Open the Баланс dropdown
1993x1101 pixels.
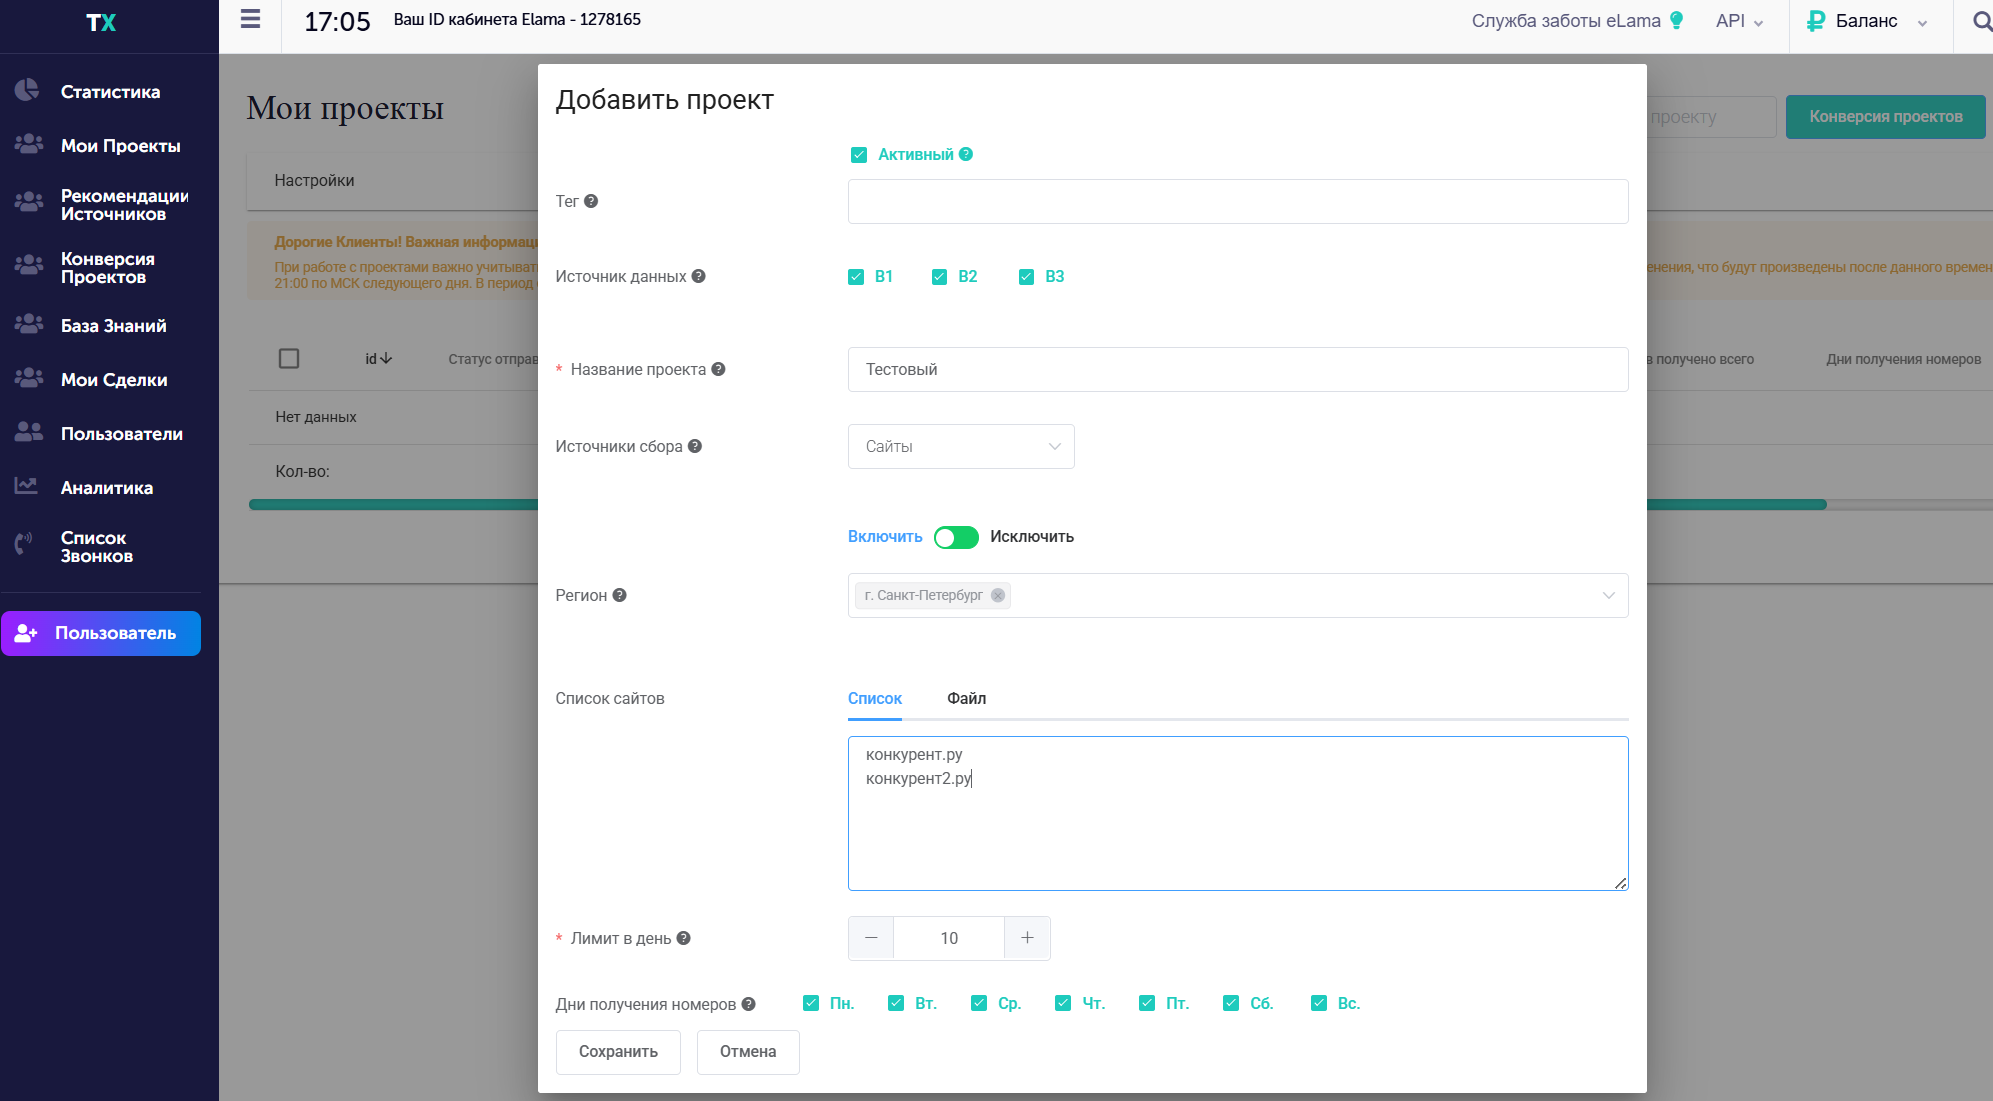click(1866, 21)
